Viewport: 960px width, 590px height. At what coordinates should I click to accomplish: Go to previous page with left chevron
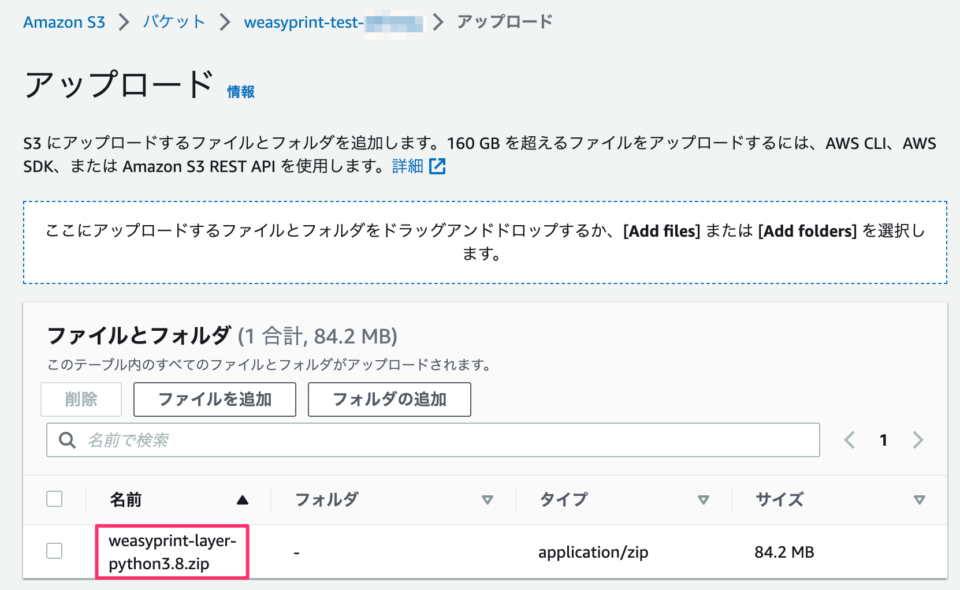[x=849, y=440]
